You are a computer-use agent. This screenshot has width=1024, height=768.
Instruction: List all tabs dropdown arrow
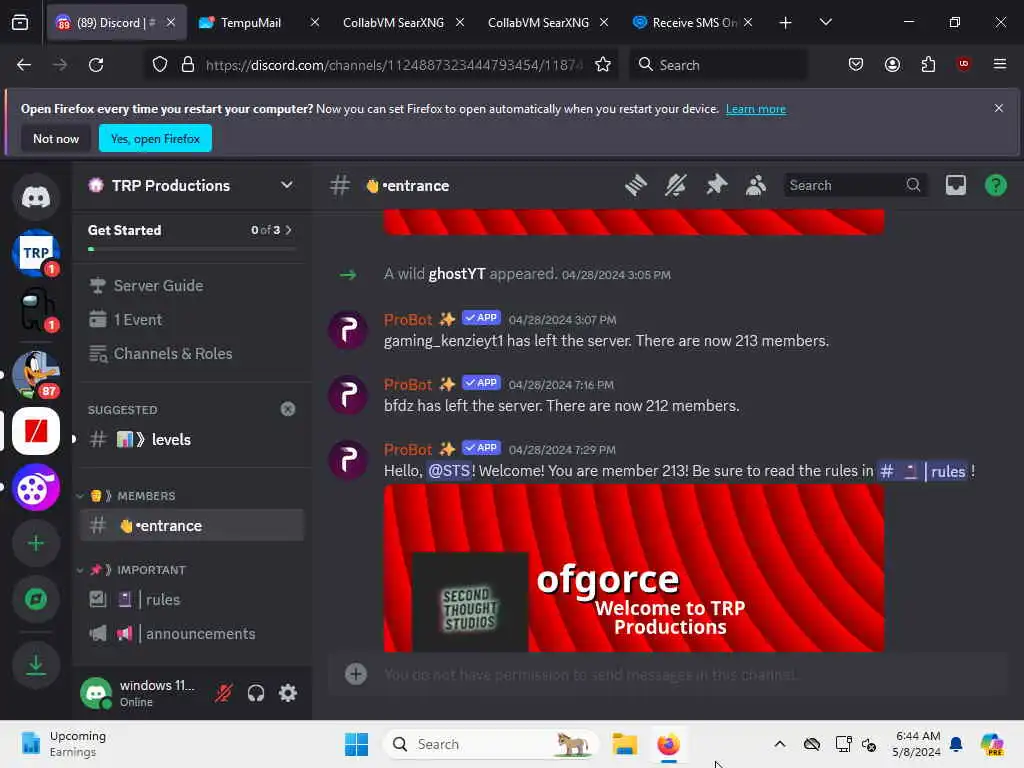825,22
